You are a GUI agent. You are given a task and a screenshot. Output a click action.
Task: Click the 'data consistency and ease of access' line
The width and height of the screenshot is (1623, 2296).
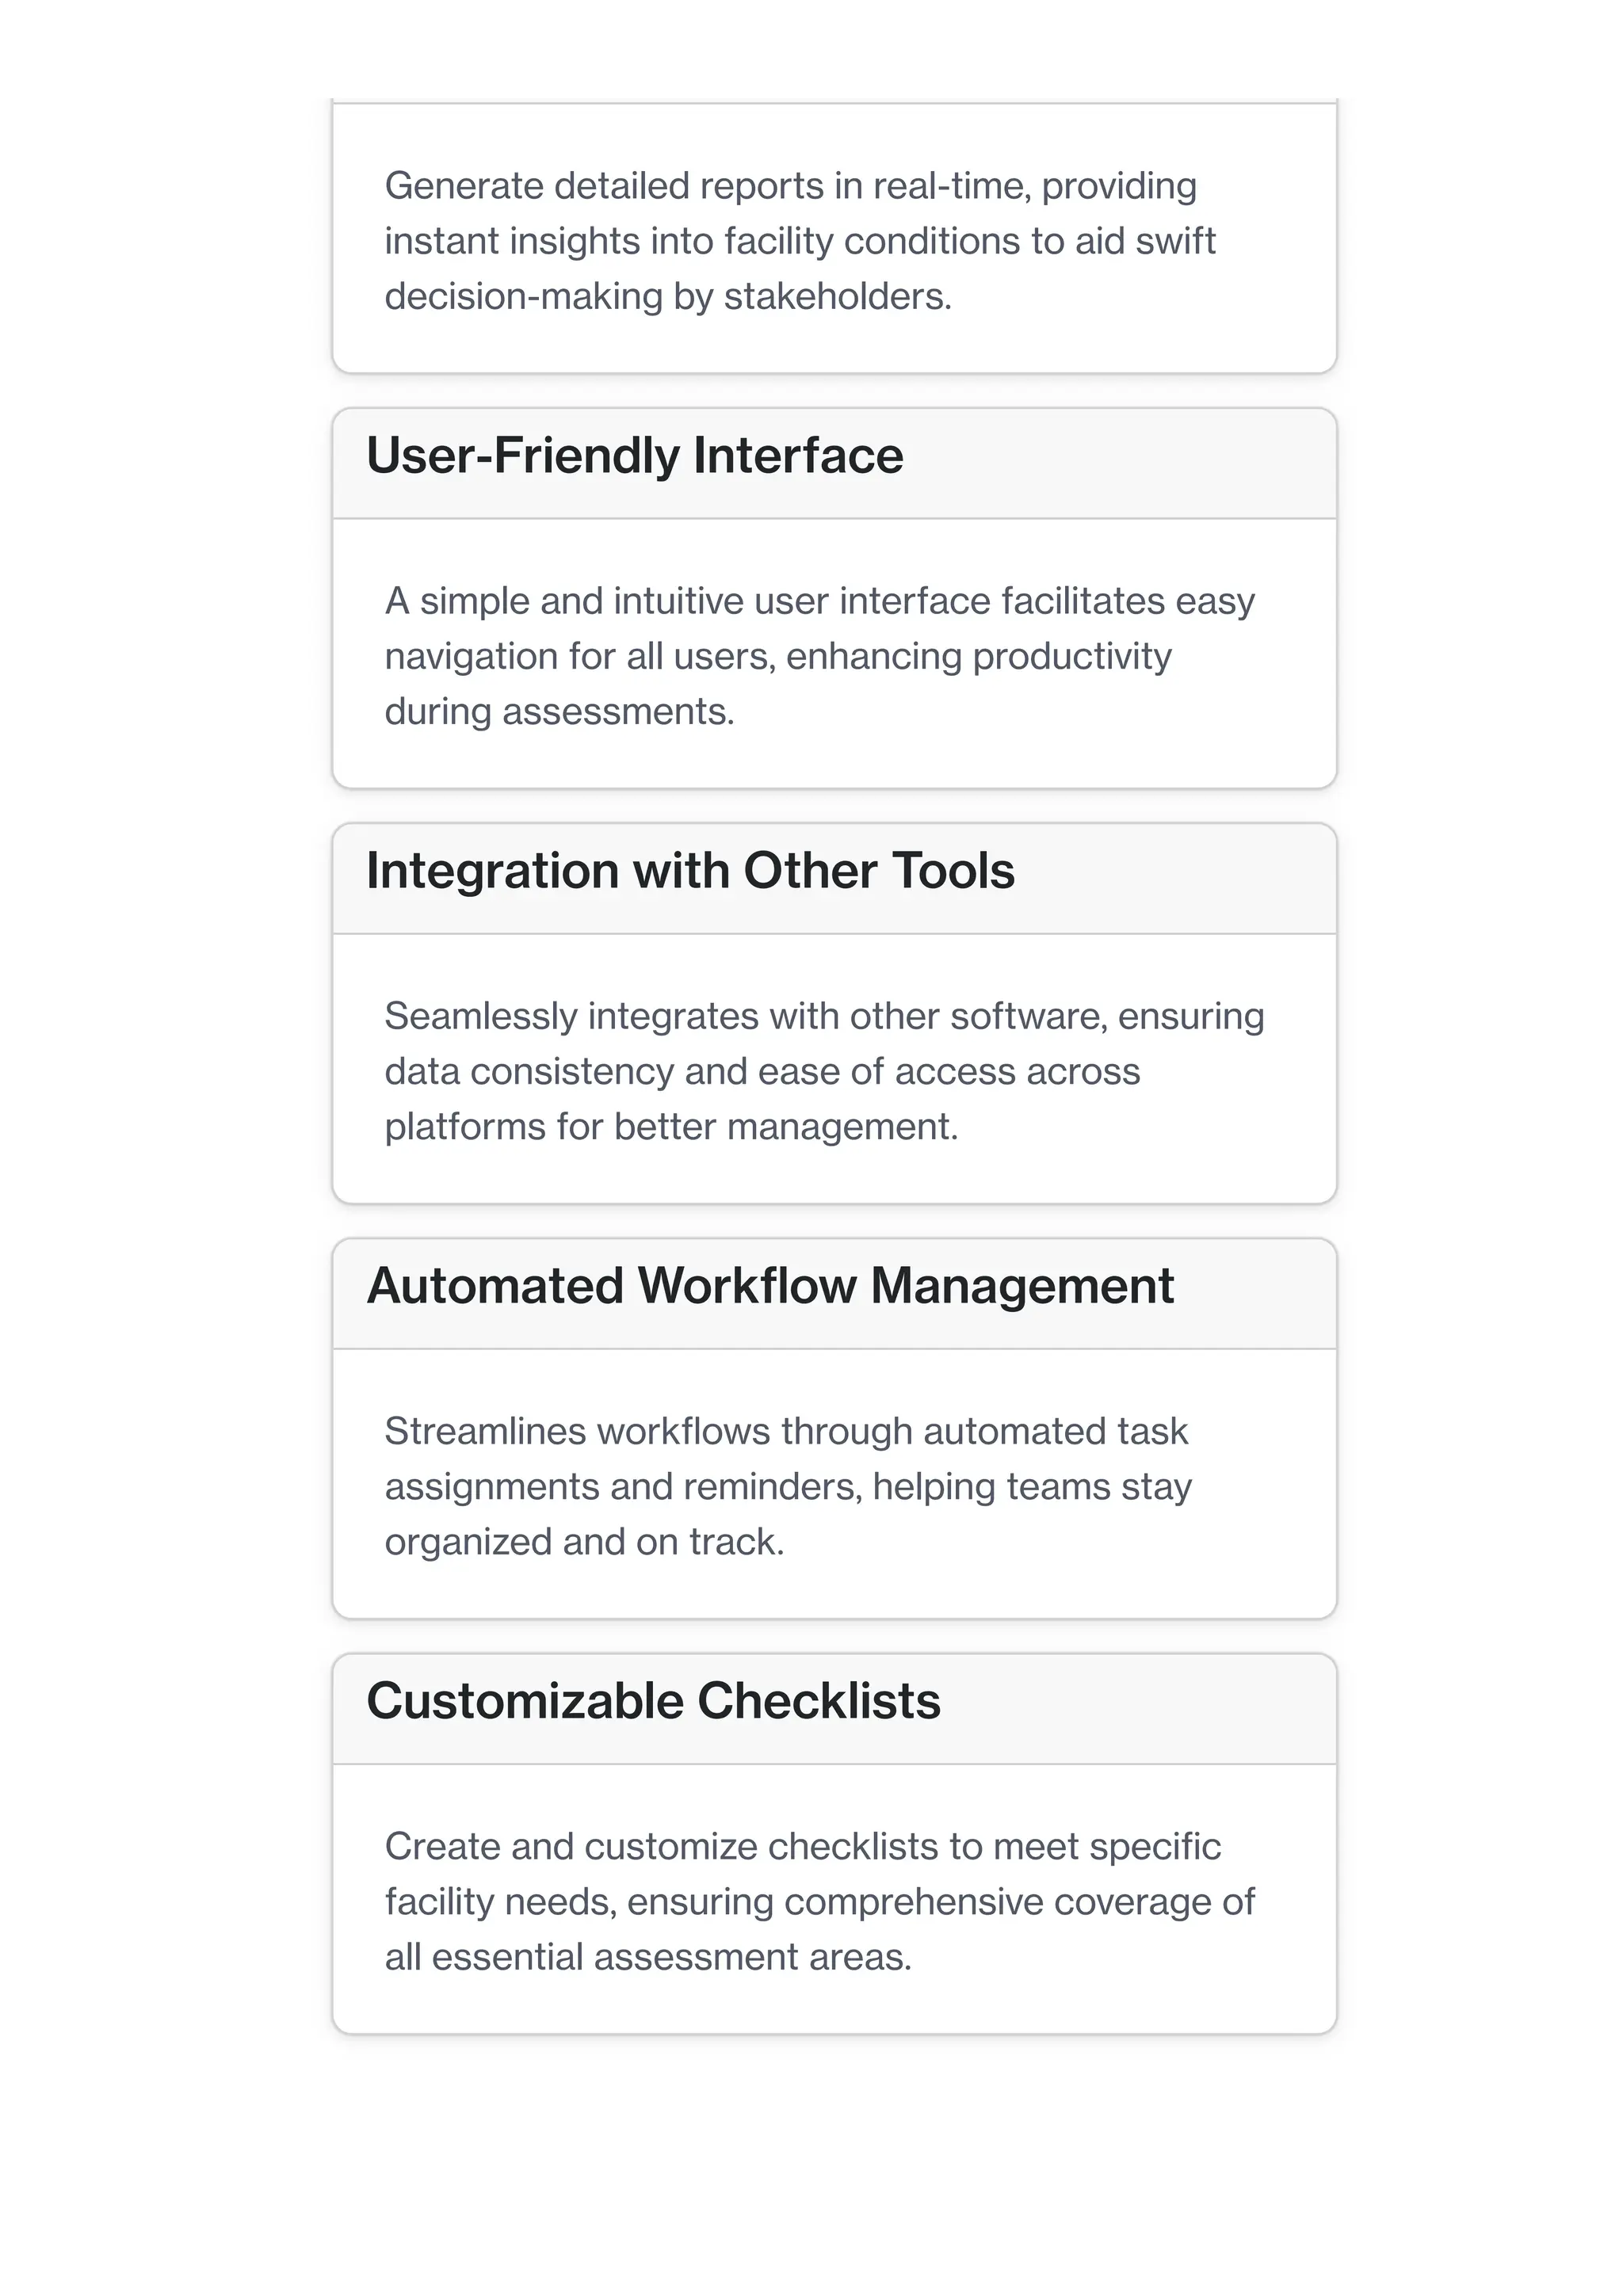pos(762,1072)
